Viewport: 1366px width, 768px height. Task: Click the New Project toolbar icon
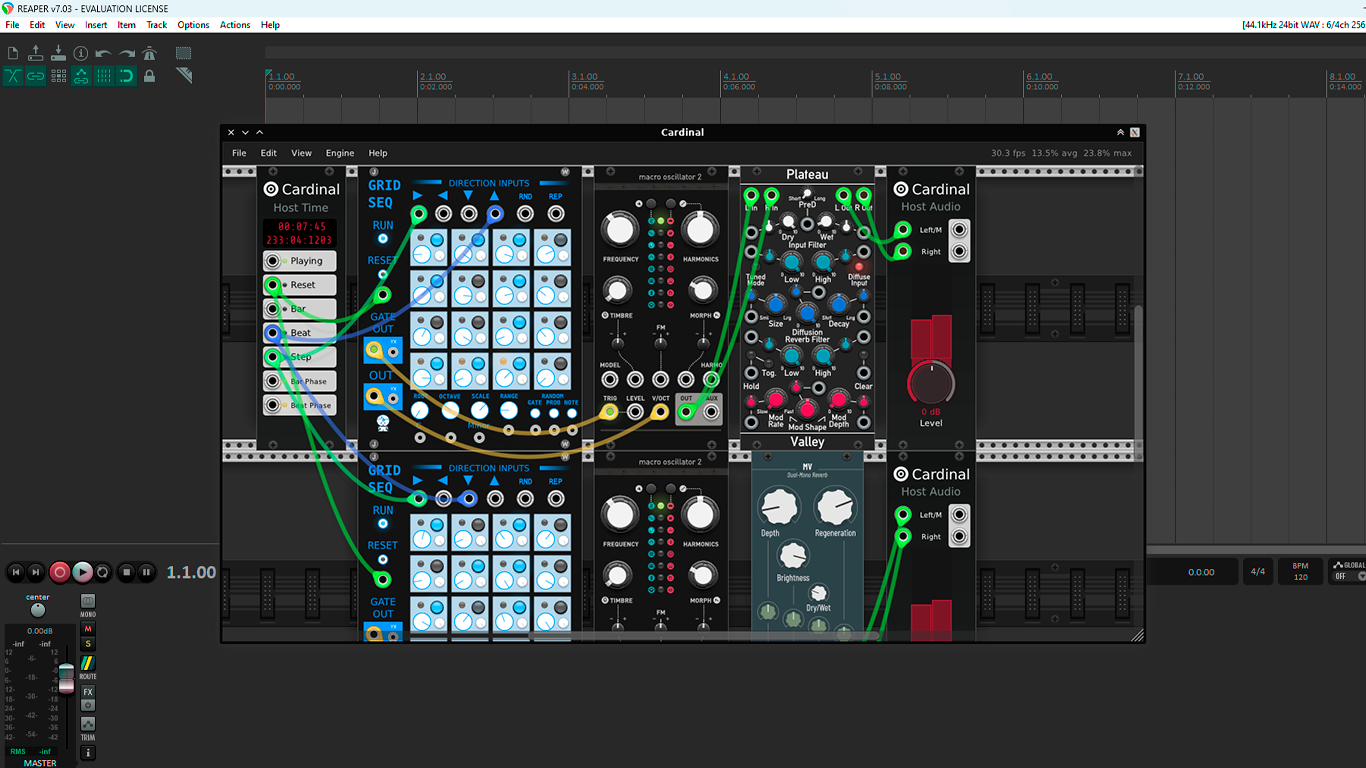(x=13, y=53)
